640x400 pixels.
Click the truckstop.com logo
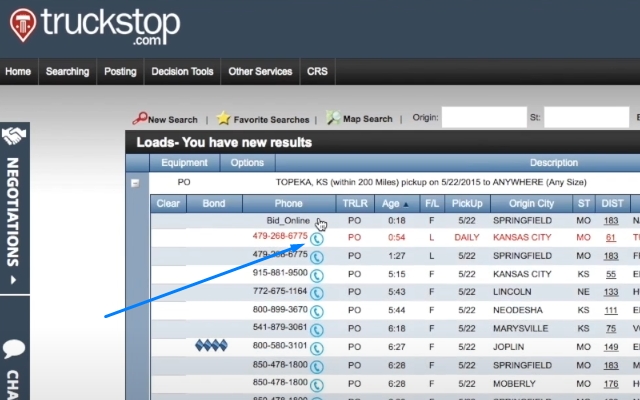[x=95, y=25]
